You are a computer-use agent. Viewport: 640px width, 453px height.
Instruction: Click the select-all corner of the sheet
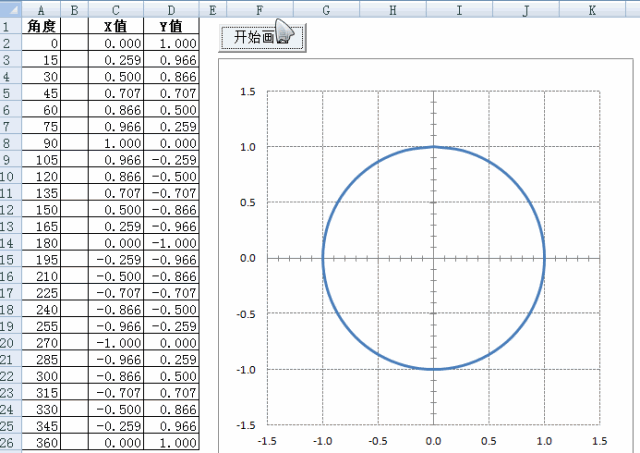(x=10, y=9)
